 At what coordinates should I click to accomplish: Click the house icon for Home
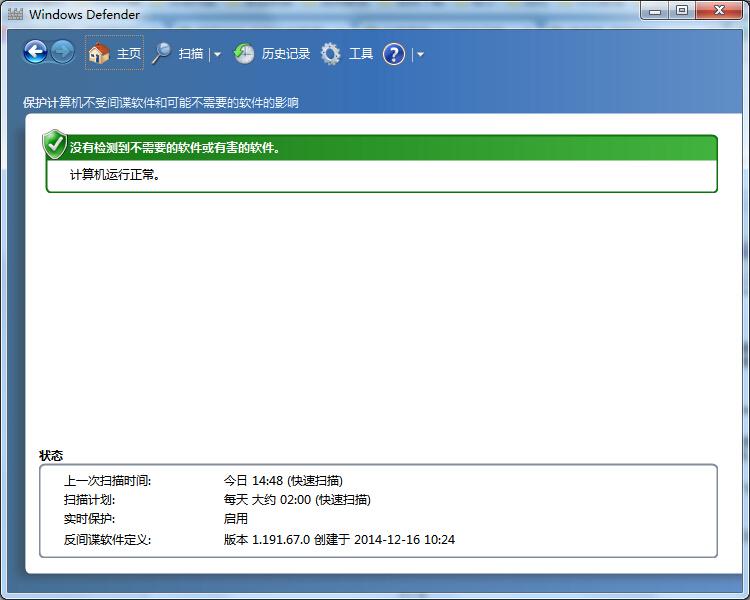(98, 54)
